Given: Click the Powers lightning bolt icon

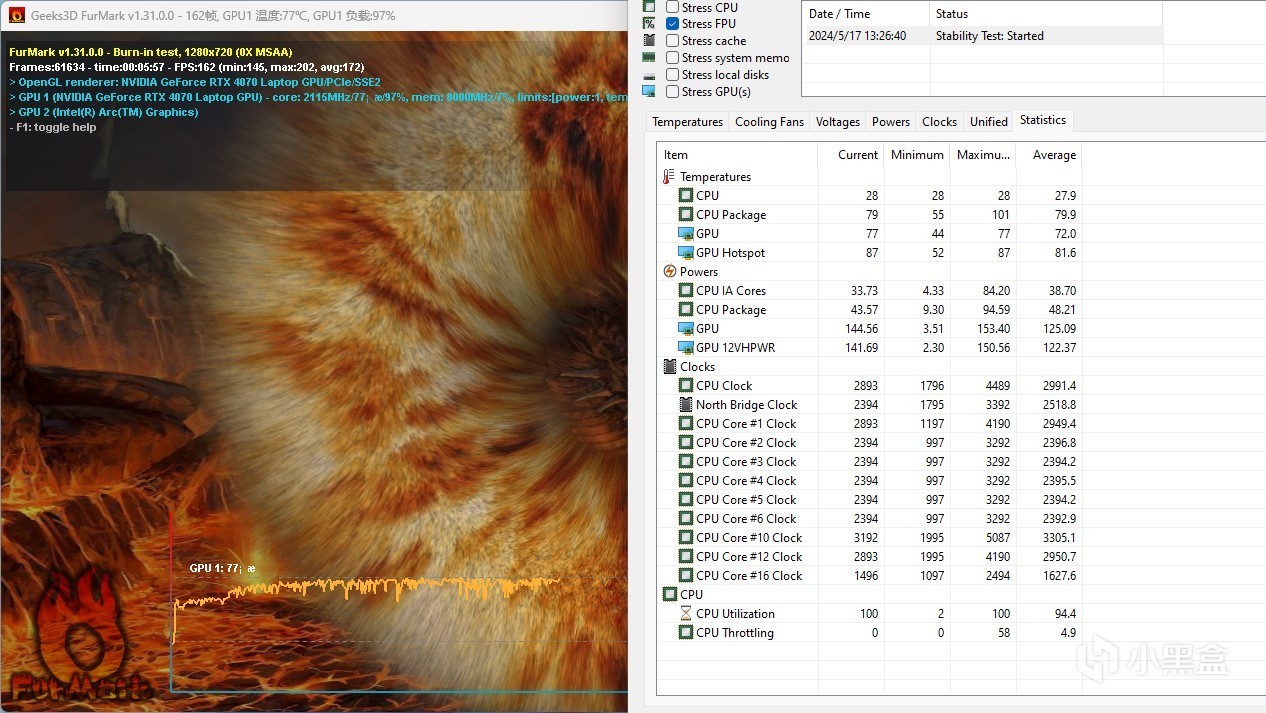Looking at the screenshot, I should coord(669,272).
